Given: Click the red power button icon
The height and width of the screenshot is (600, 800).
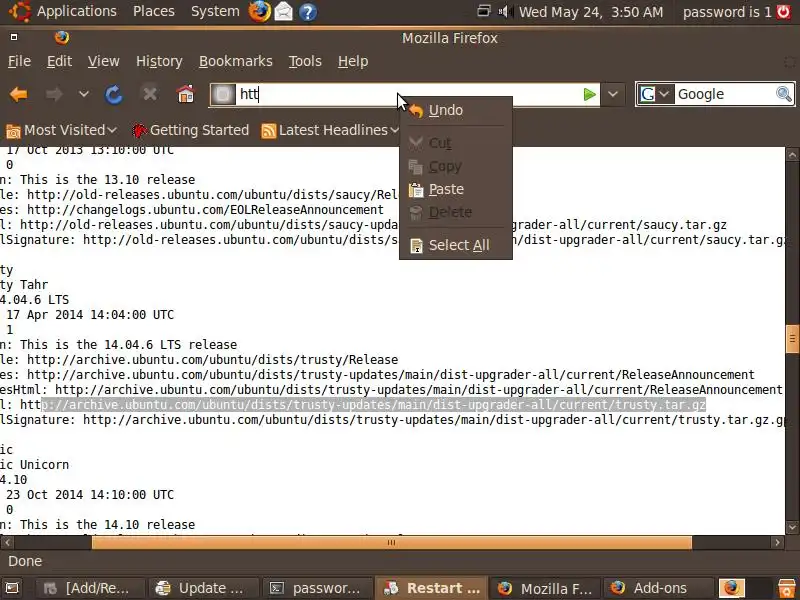Looking at the screenshot, I should (784, 12).
